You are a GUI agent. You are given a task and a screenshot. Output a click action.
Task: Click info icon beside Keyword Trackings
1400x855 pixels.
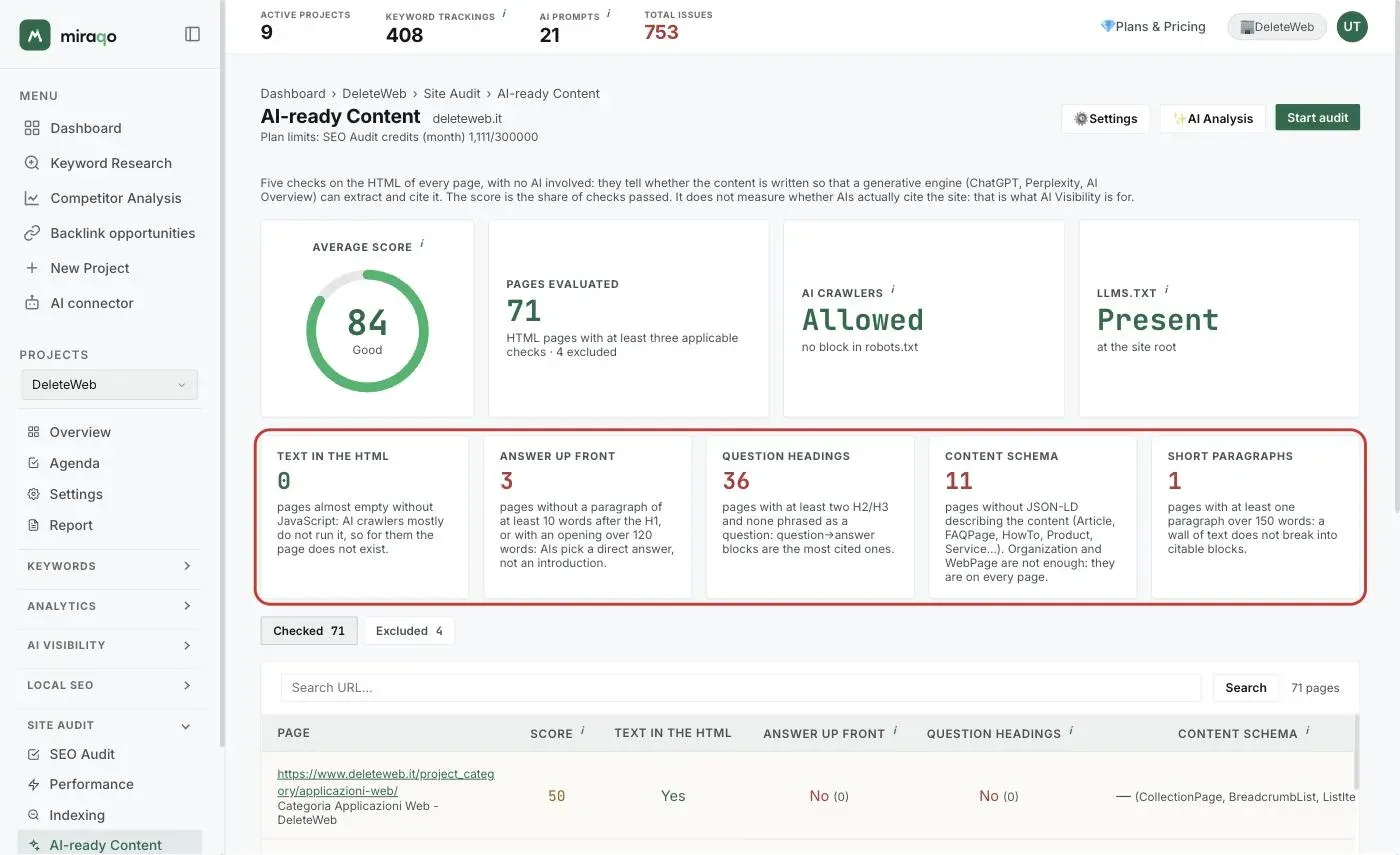[504, 14]
